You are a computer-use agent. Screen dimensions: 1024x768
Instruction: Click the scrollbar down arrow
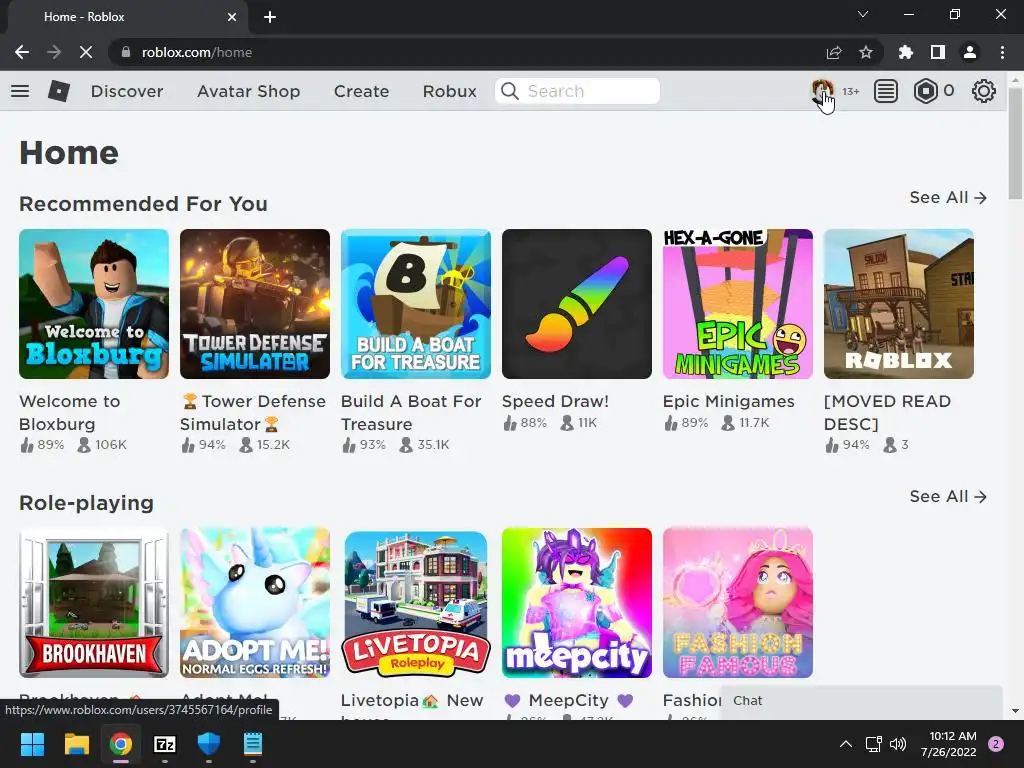(1015, 711)
